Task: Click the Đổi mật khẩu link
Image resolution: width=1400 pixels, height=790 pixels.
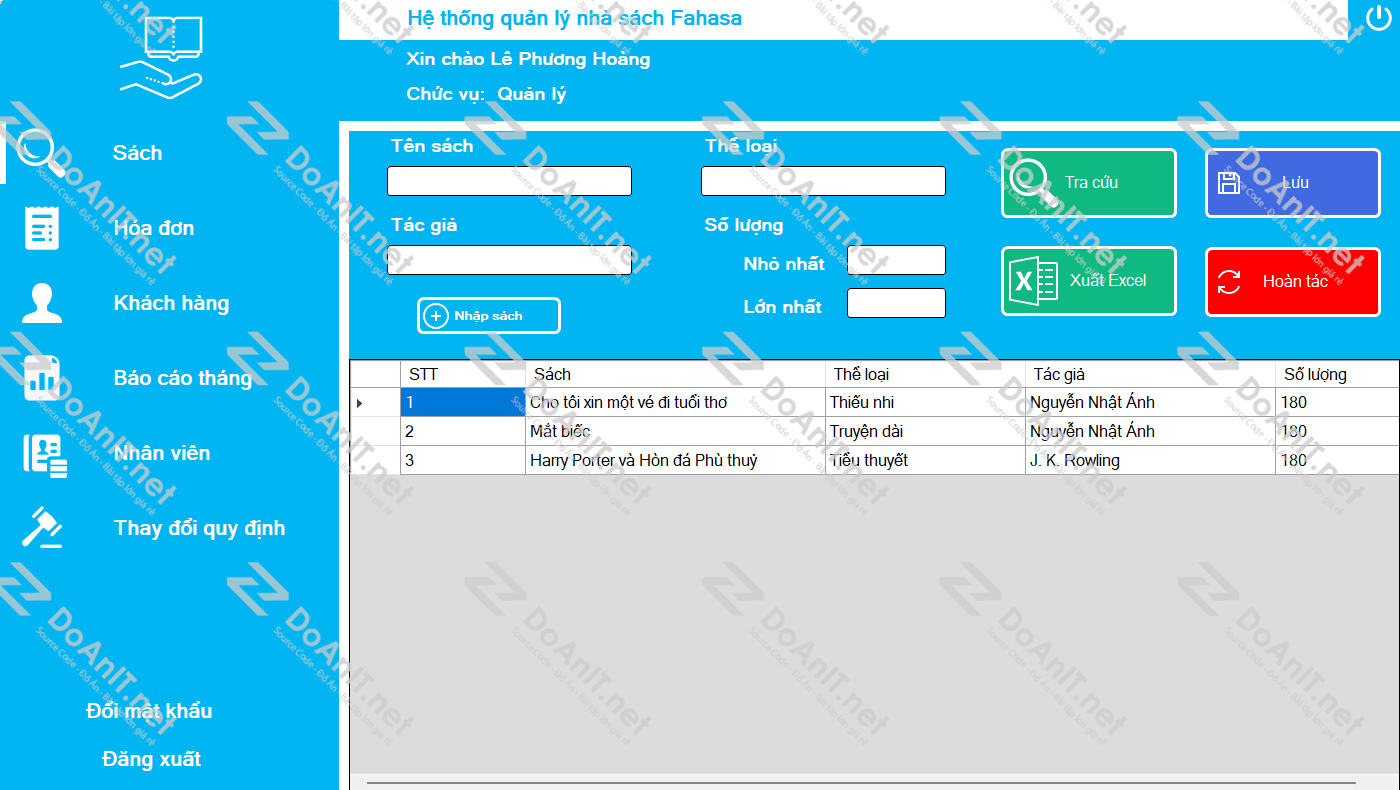Action: click(150, 711)
